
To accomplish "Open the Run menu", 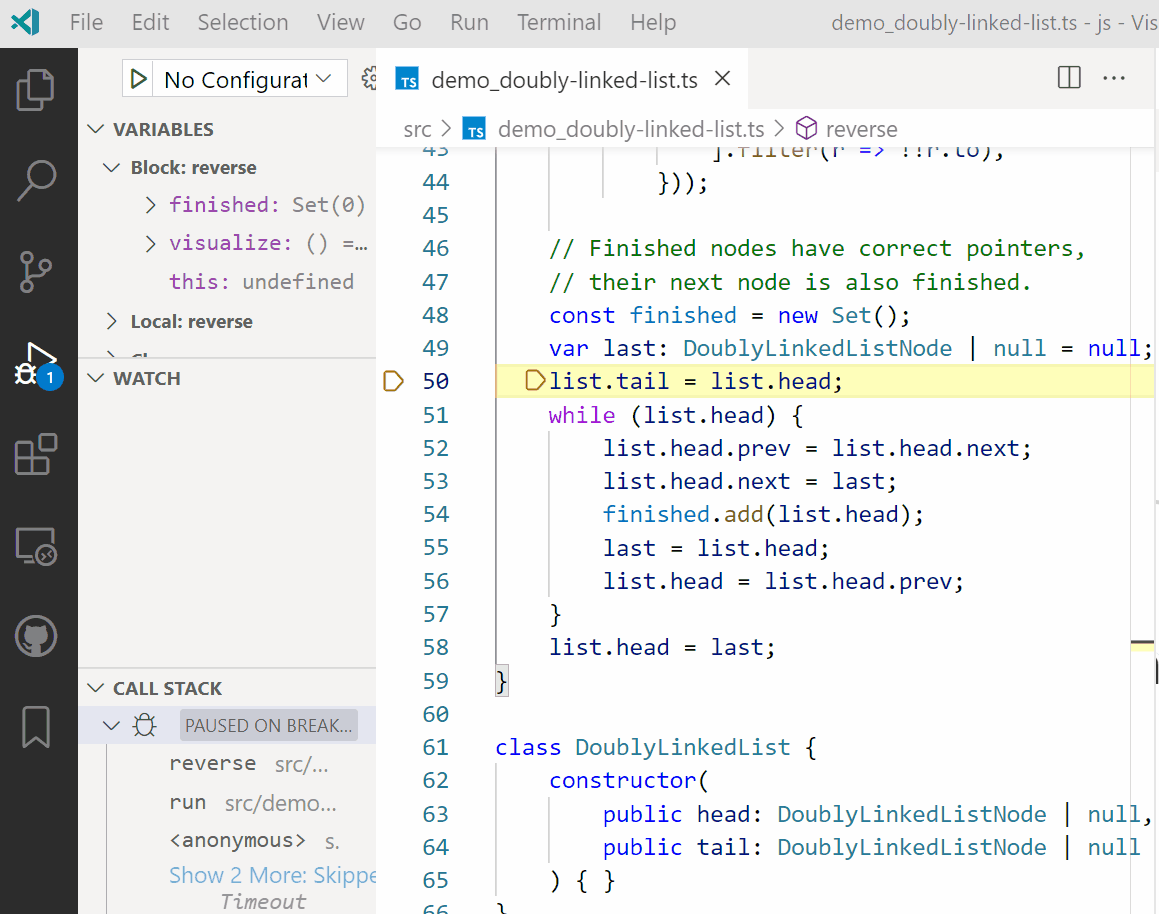I will [469, 22].
